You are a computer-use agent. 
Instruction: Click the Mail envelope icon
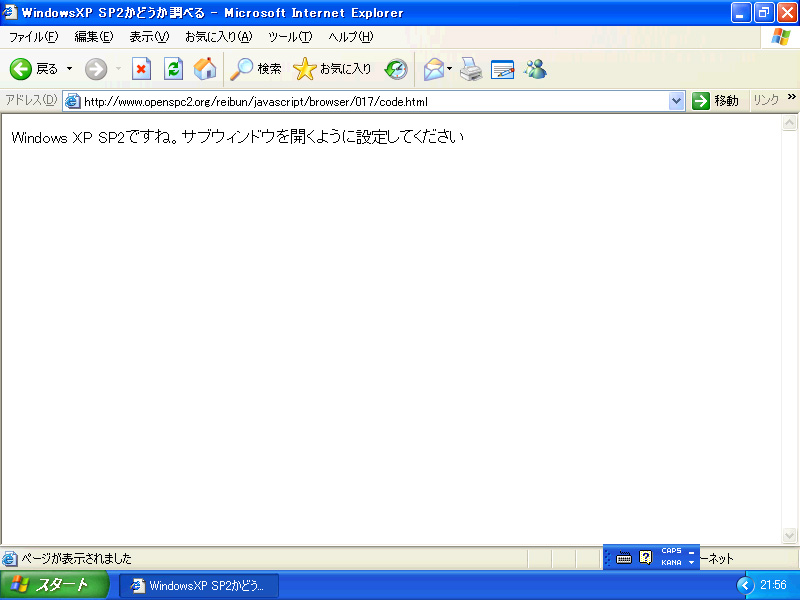(x=434, y=69)
